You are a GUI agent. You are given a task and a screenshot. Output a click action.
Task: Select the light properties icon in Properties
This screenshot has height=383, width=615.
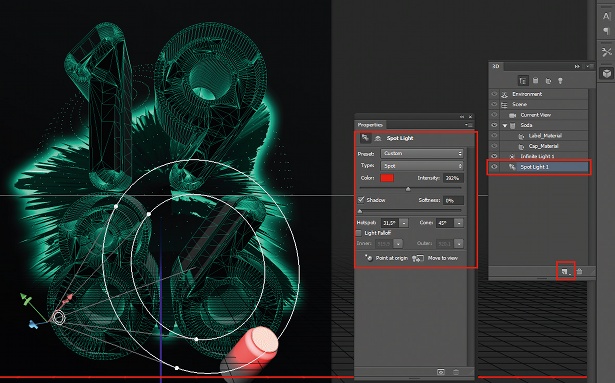tap(365, 138)
